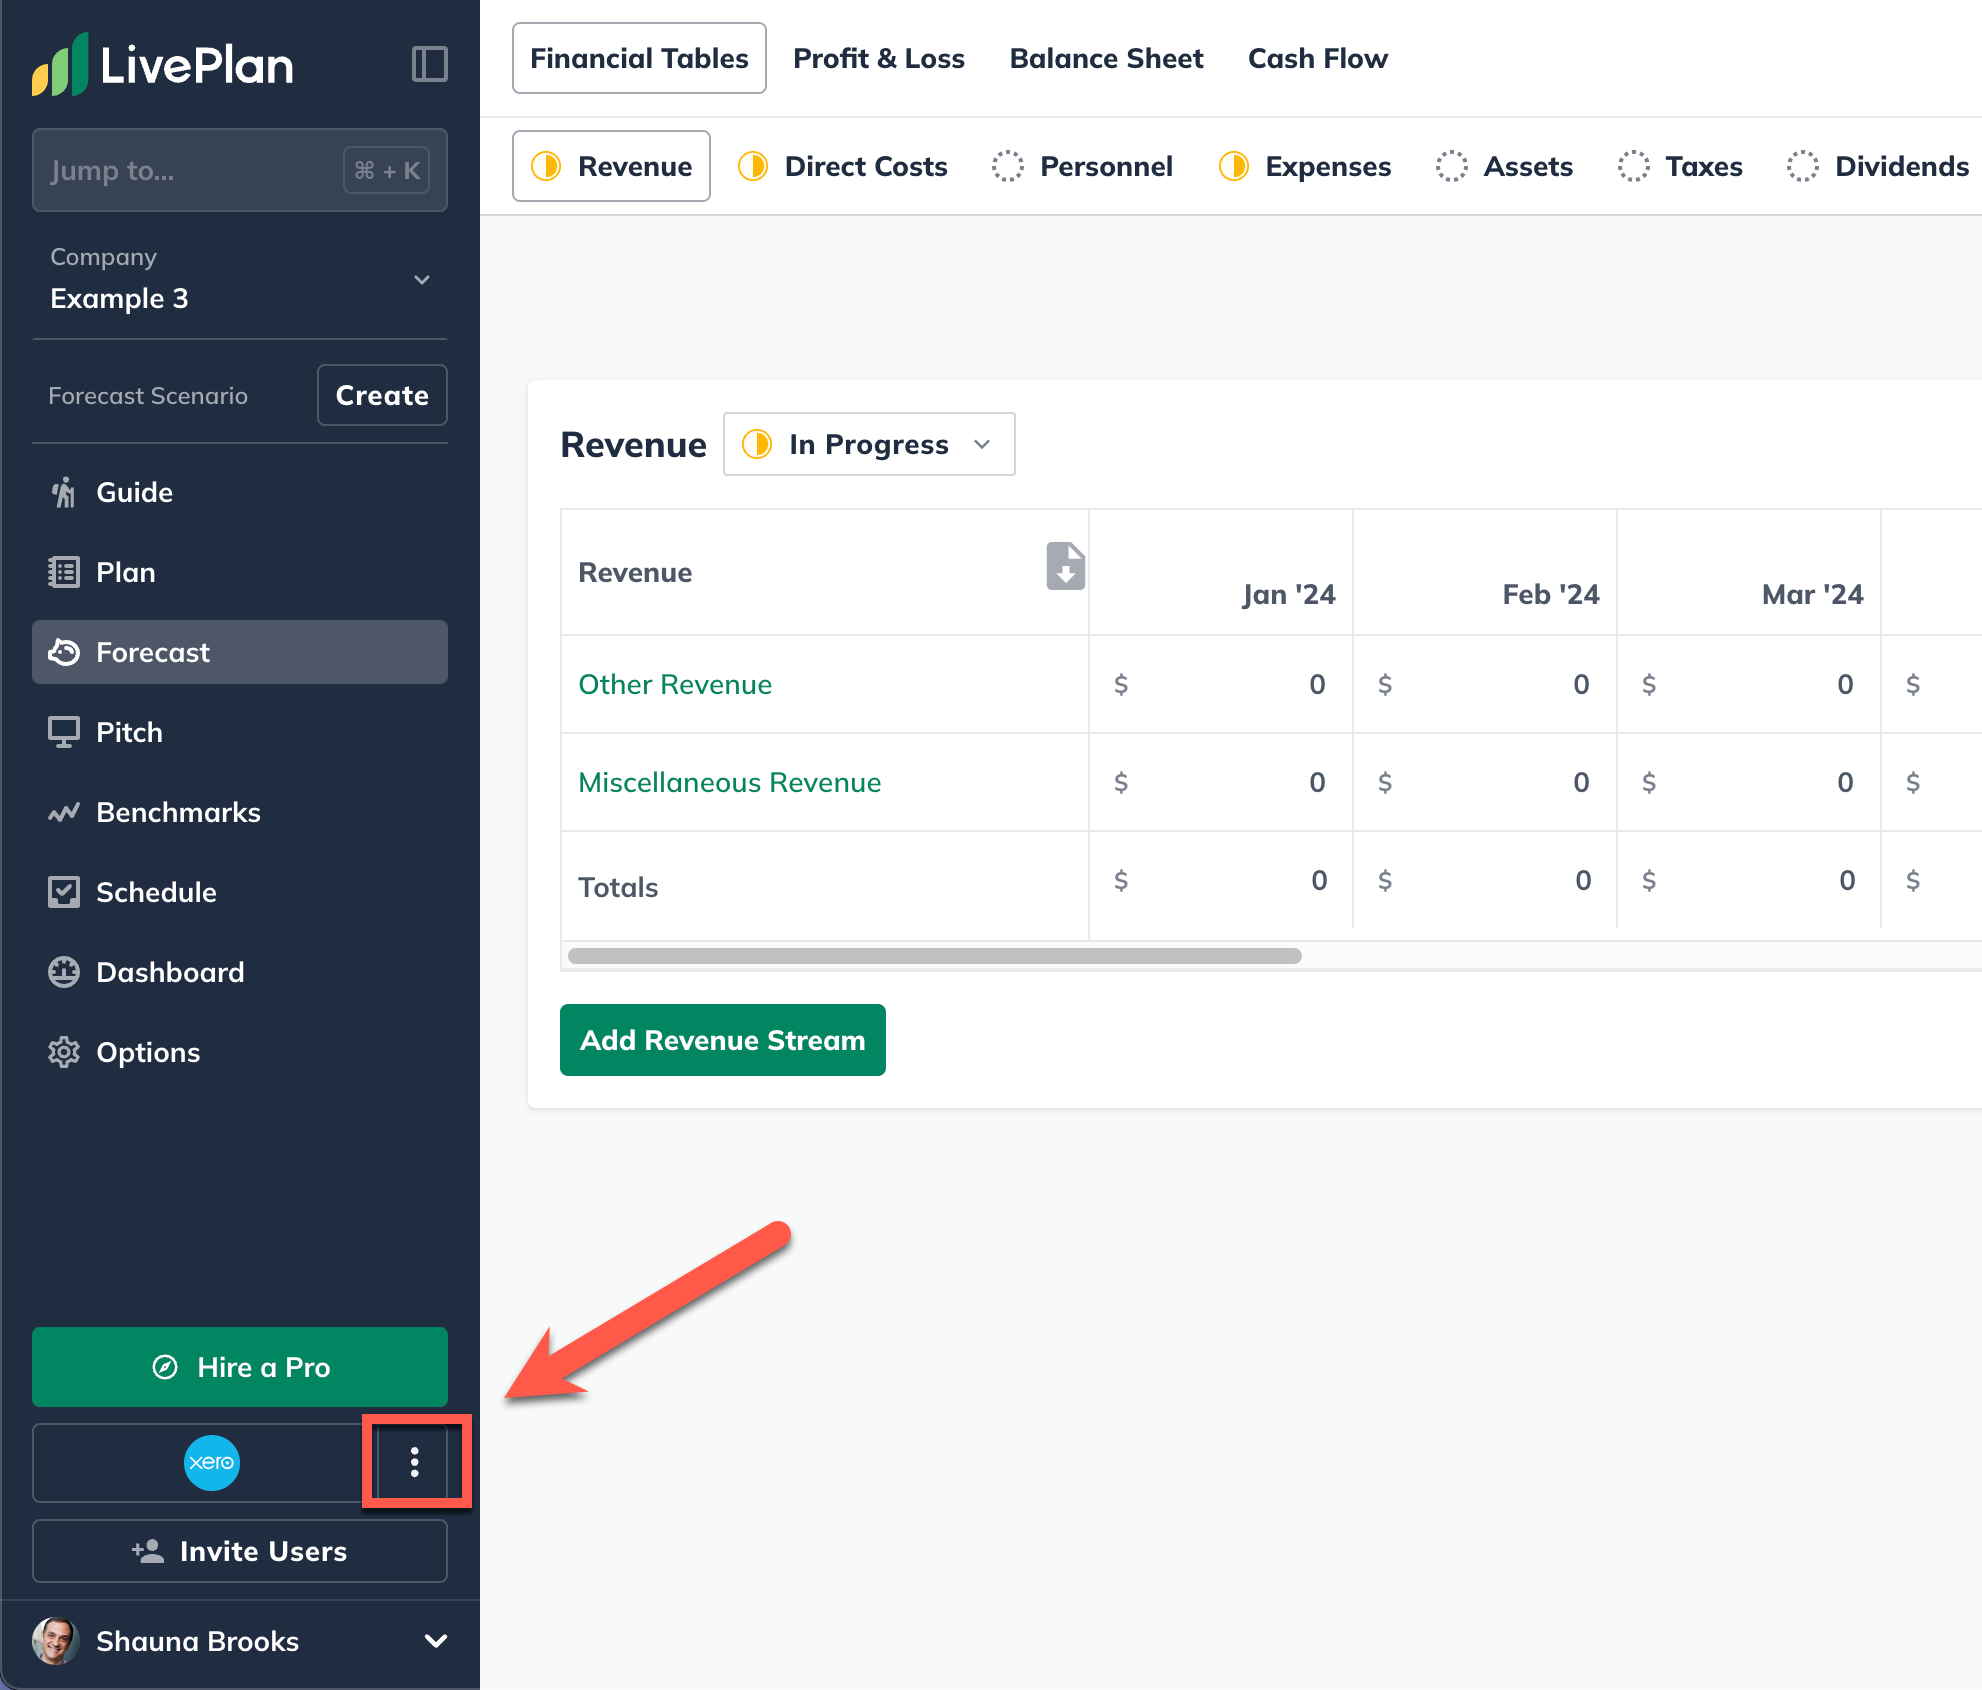
Task: Download revenue table export icon
Action: (1065, 566)
